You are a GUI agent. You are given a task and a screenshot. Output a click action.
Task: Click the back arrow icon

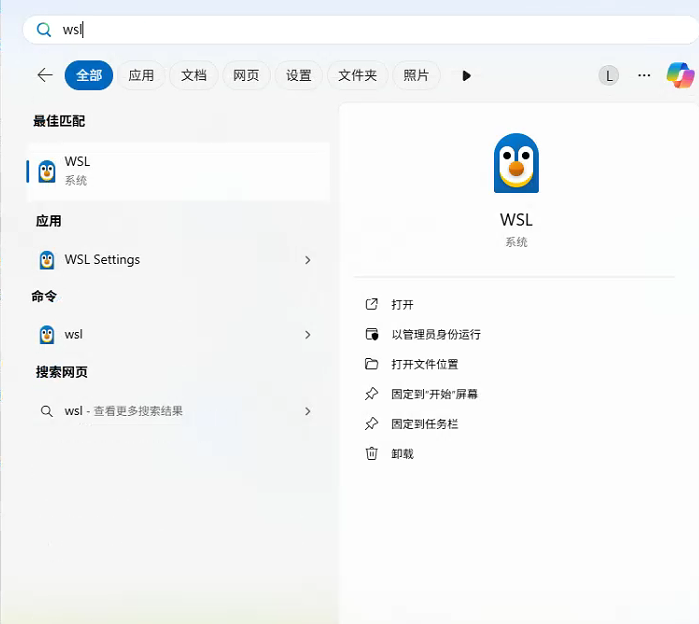(45, 75)
